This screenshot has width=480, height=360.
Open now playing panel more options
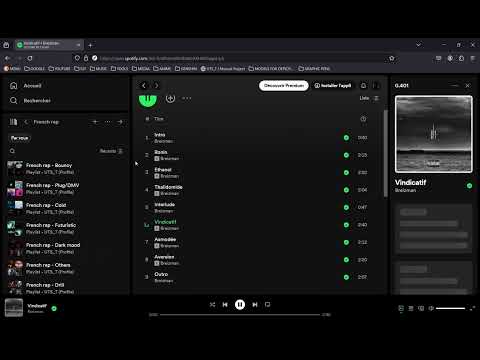(x=455, y=86)
